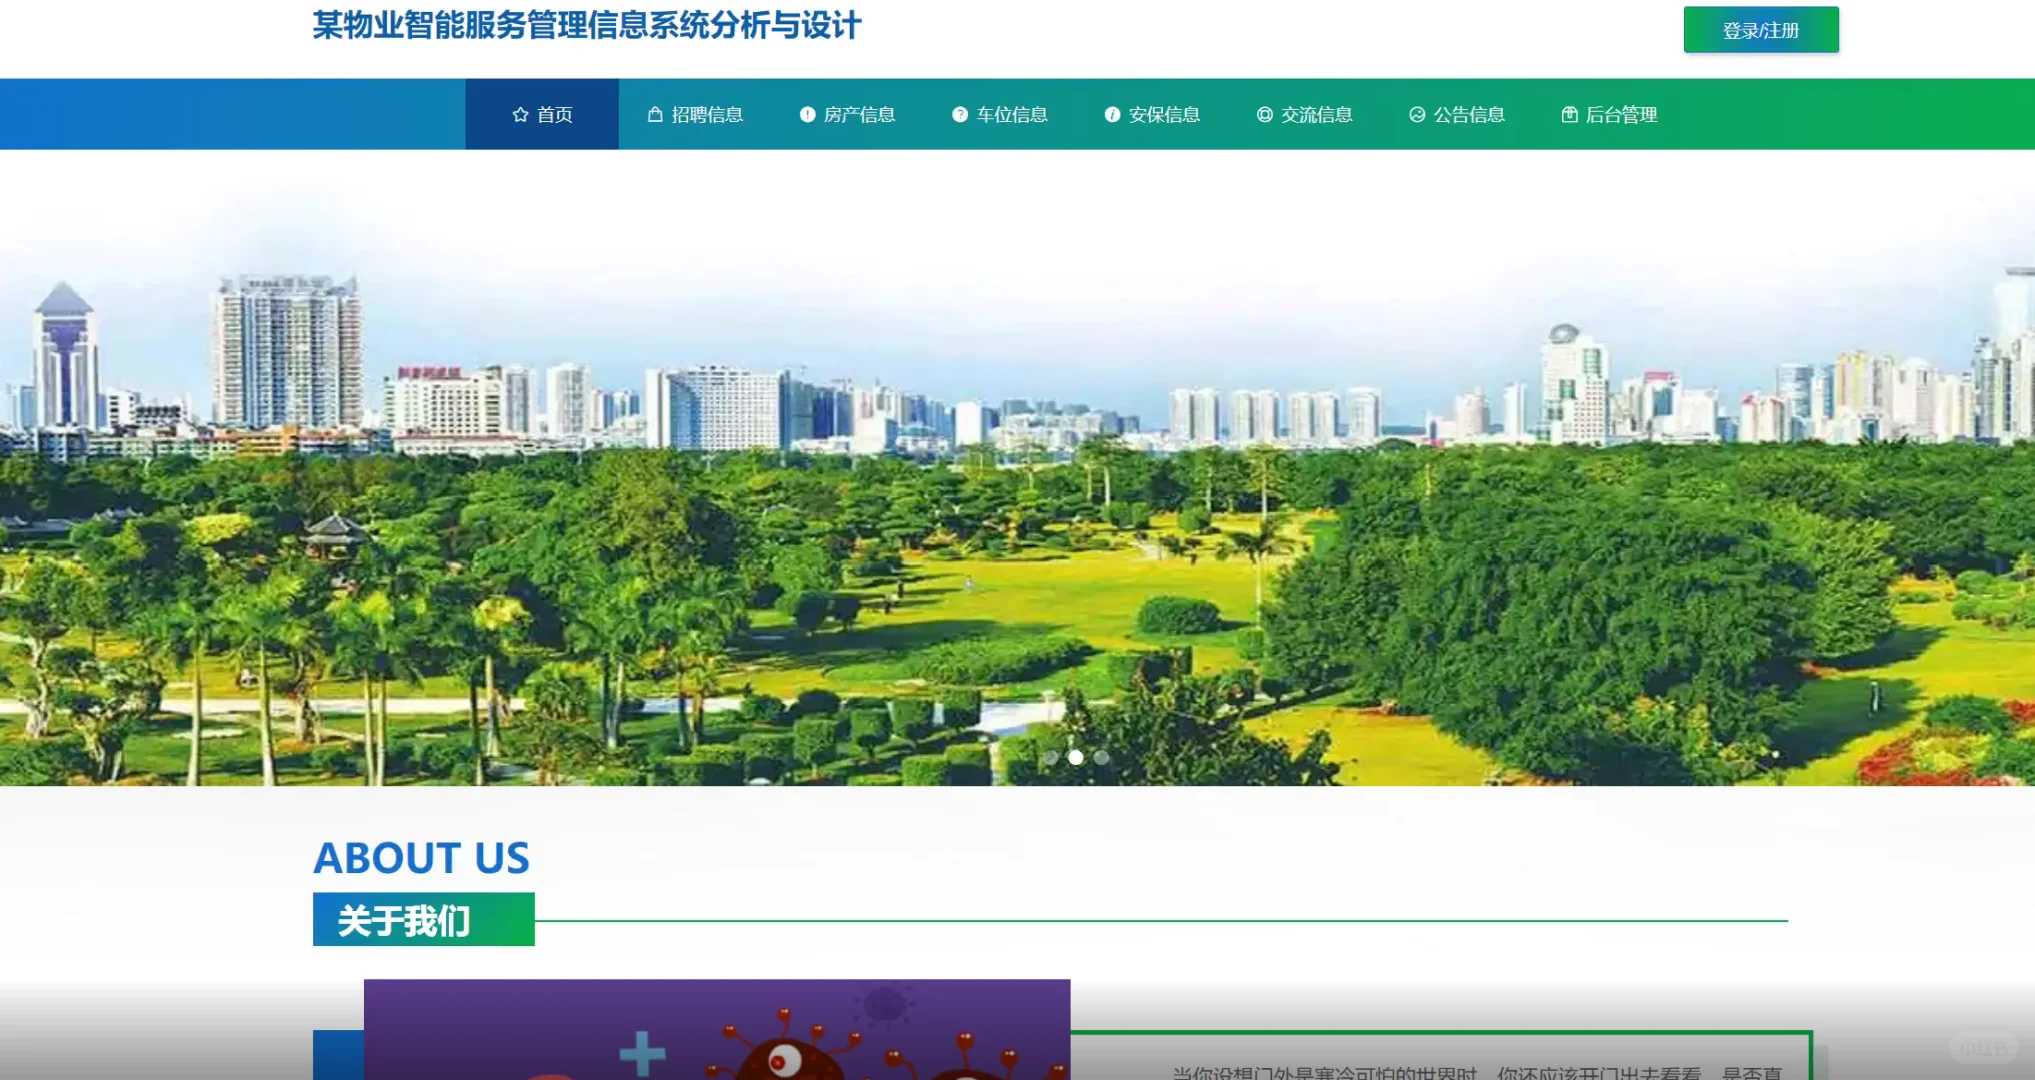Open the 招聘信息 navigation menu
This screenshot has width=2035, height=1080.
tap(695, 114)
